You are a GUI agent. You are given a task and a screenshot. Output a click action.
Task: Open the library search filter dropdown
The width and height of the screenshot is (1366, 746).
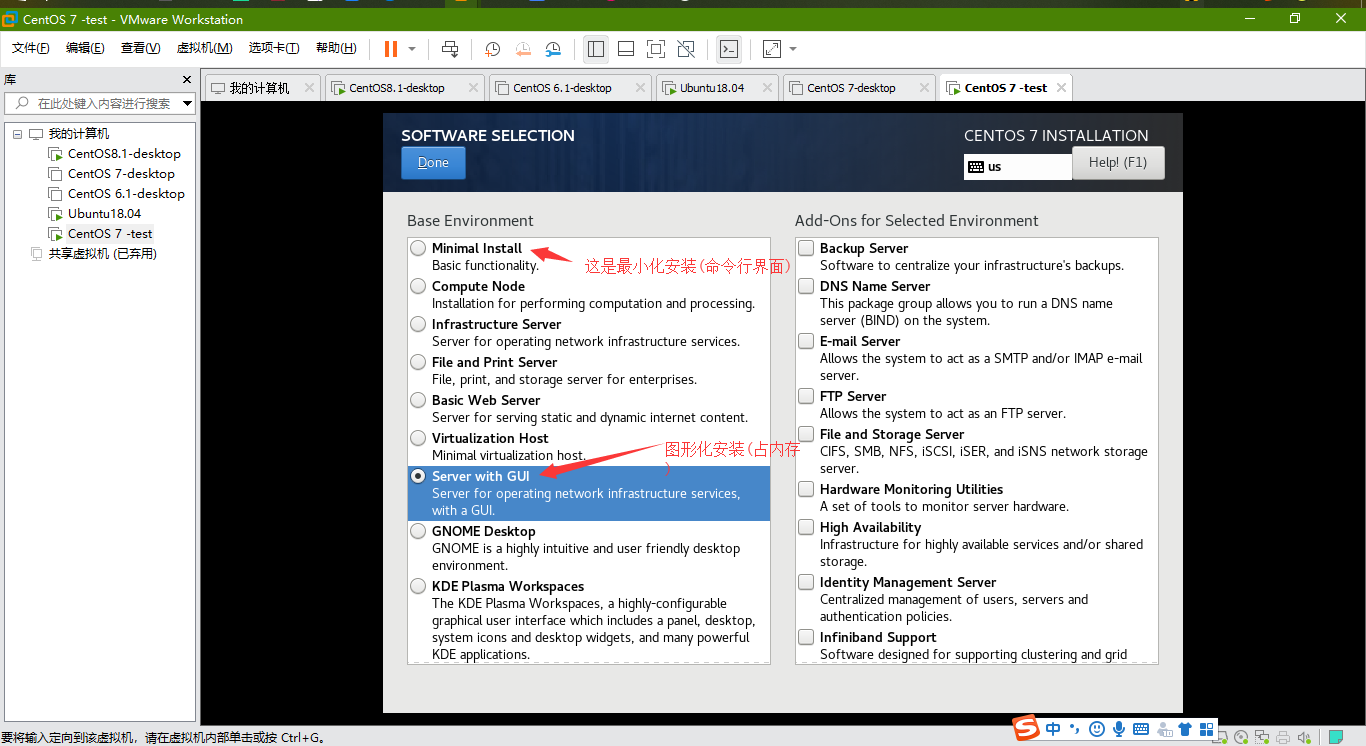(x=187, y=103)
